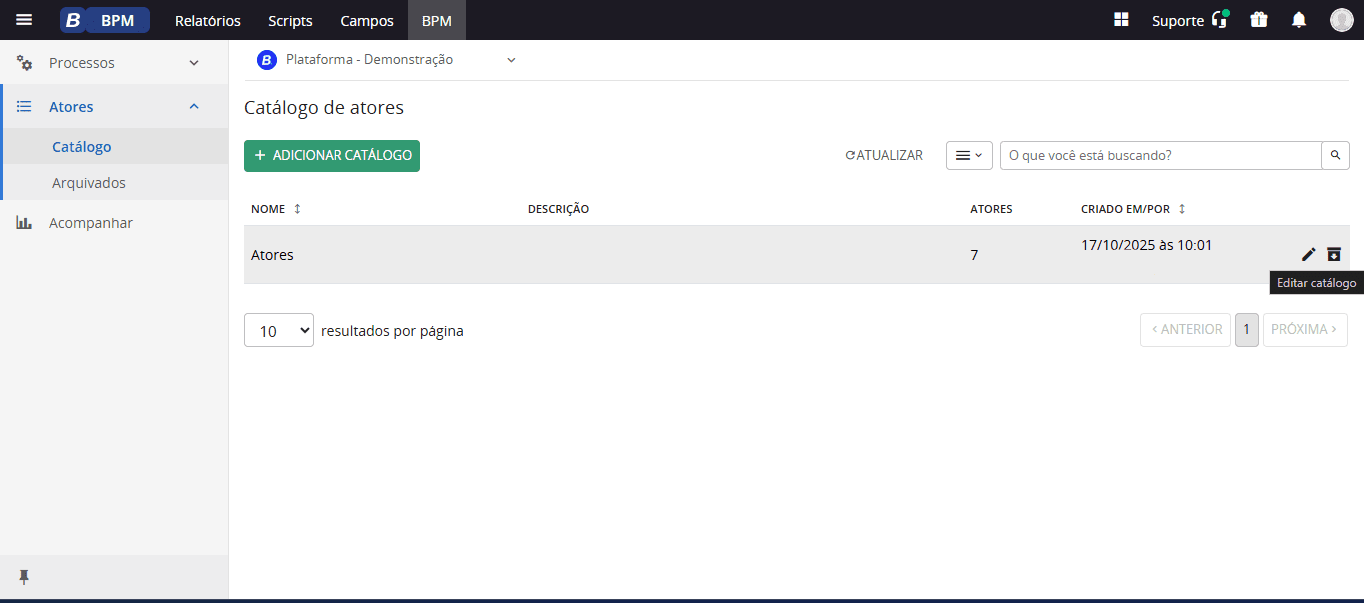Click the Suporte headset icon
The width and height of the screenshot is (1364, 603).
click(1219, 20)
